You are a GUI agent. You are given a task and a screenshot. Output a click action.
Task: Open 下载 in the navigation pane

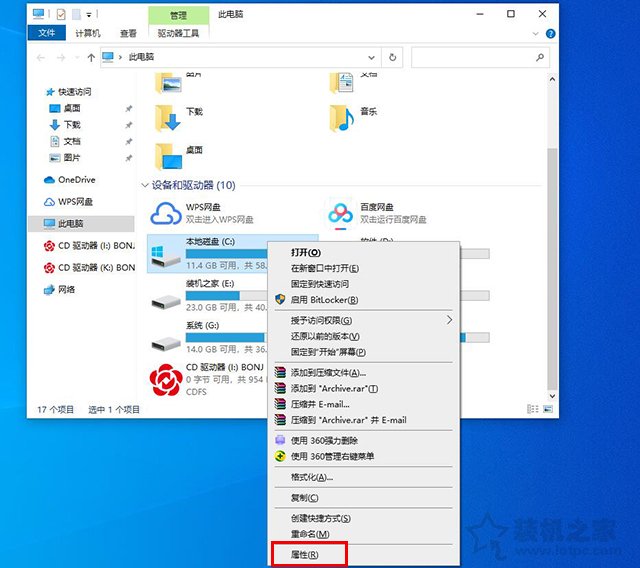pos(72,125)
